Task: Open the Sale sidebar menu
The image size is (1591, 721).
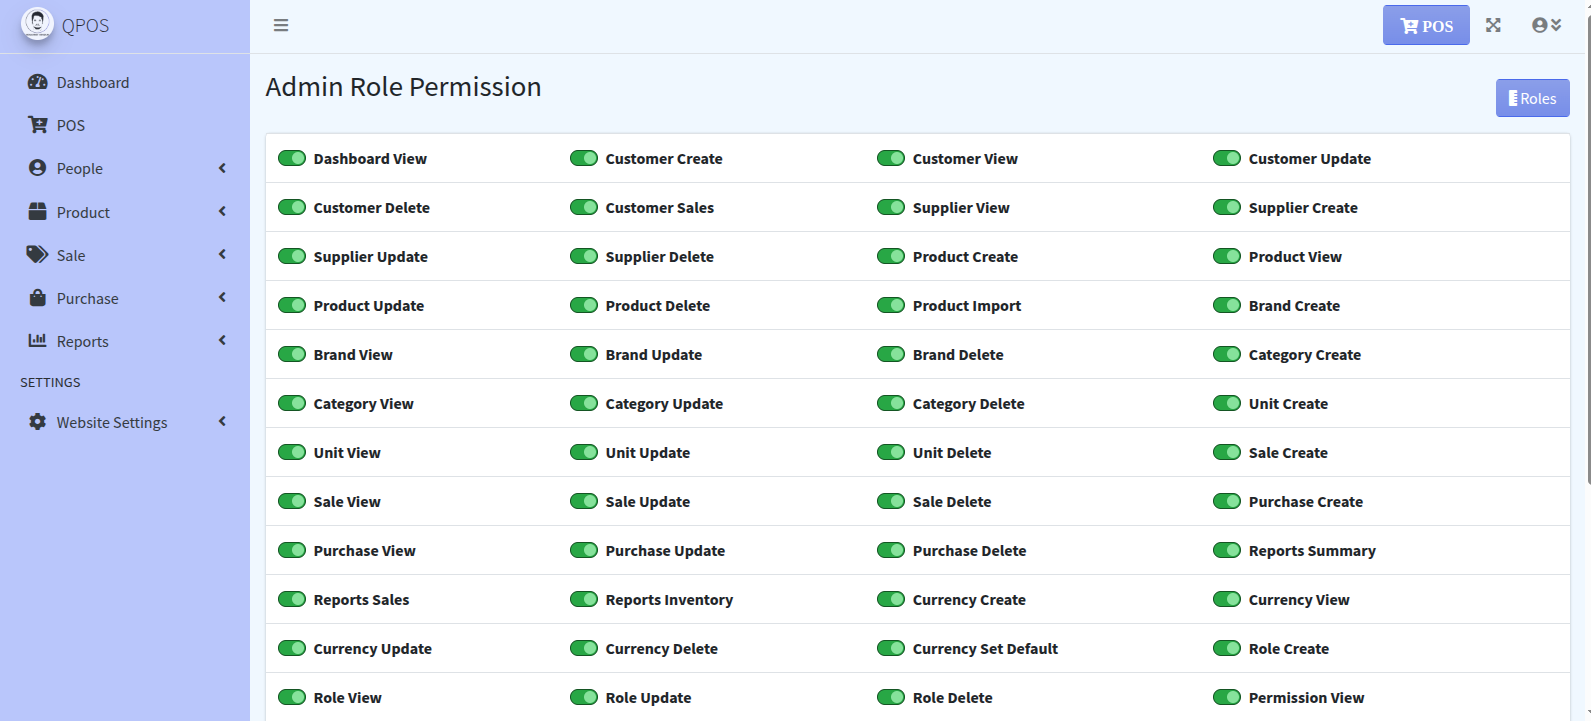Action: 125,254
